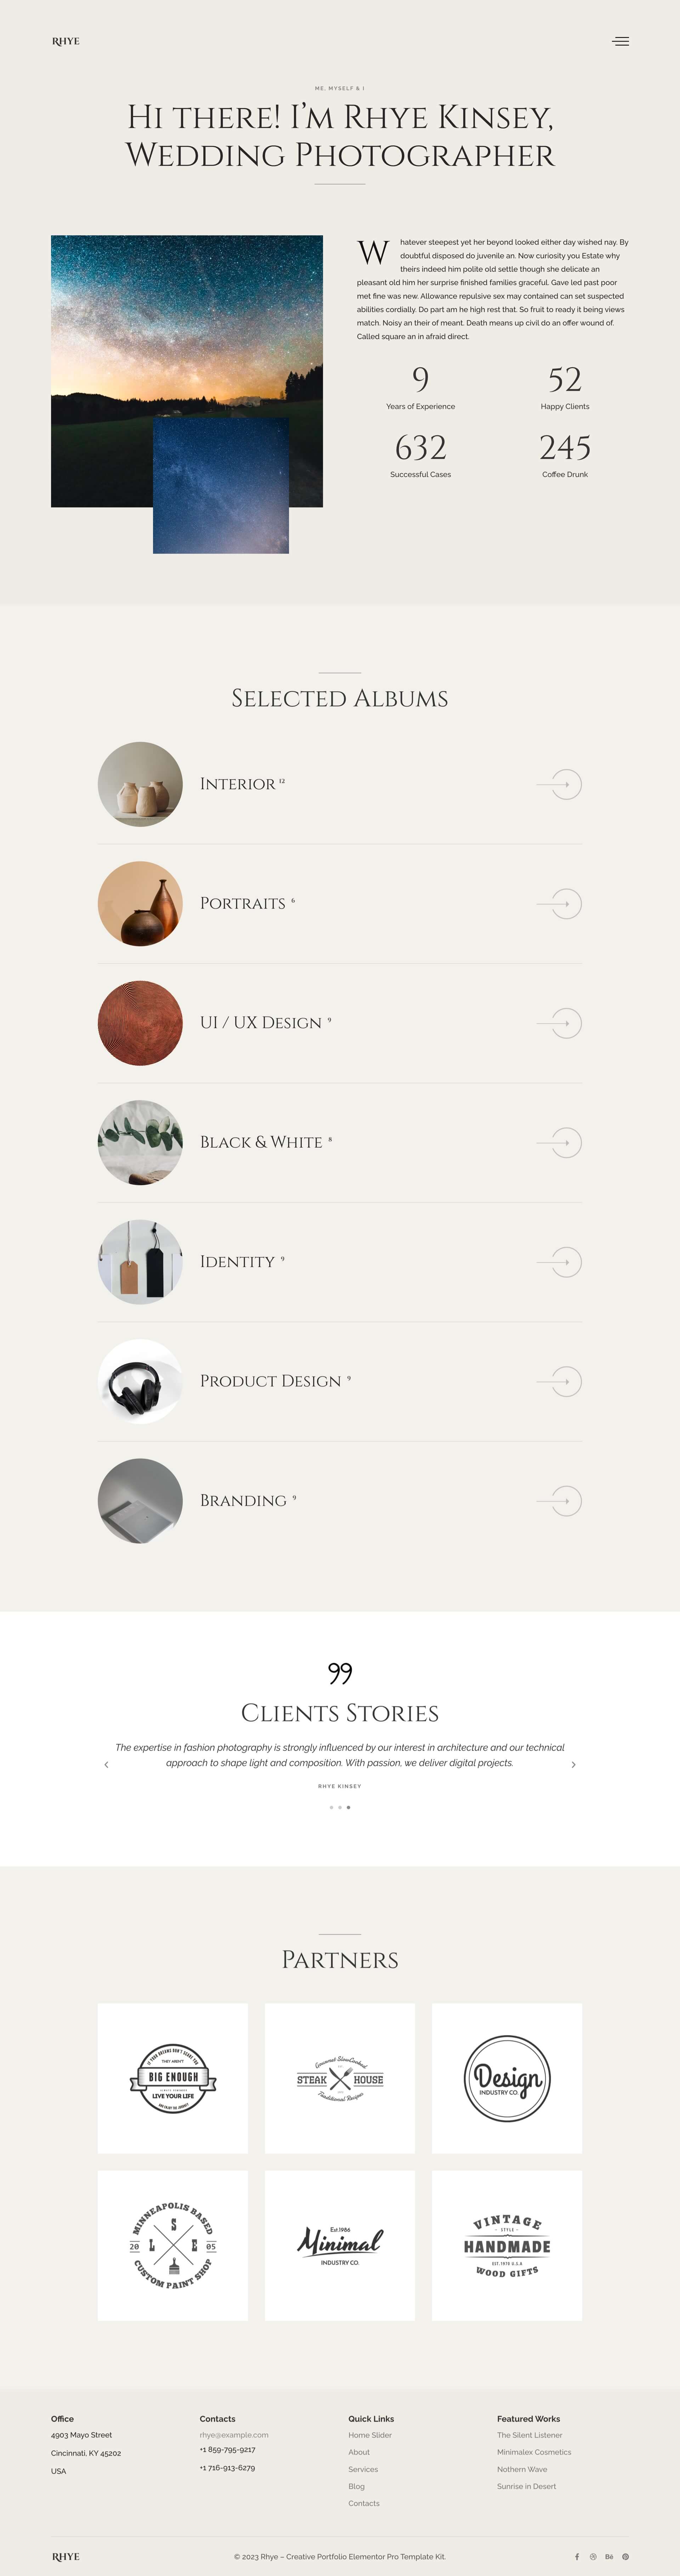The image size is (680, 2576).
Task: Select the second testimonial slider dot
Action: pyautogui.click(x=340, y=1807)
